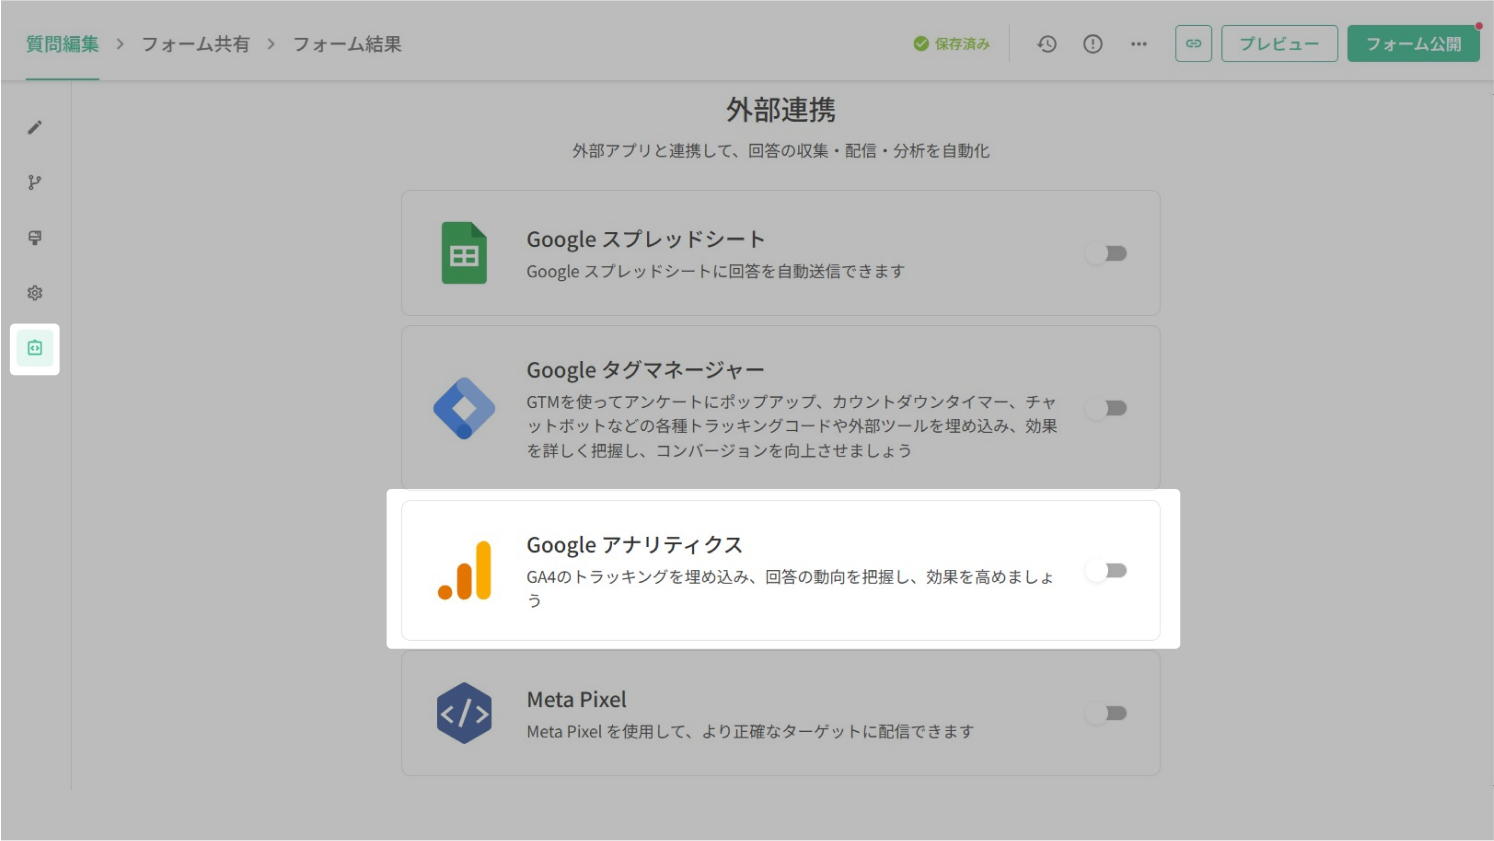Click the green 保存済み check status
The height and width of the screenshot is (841, 1494).
pos(951,44)
